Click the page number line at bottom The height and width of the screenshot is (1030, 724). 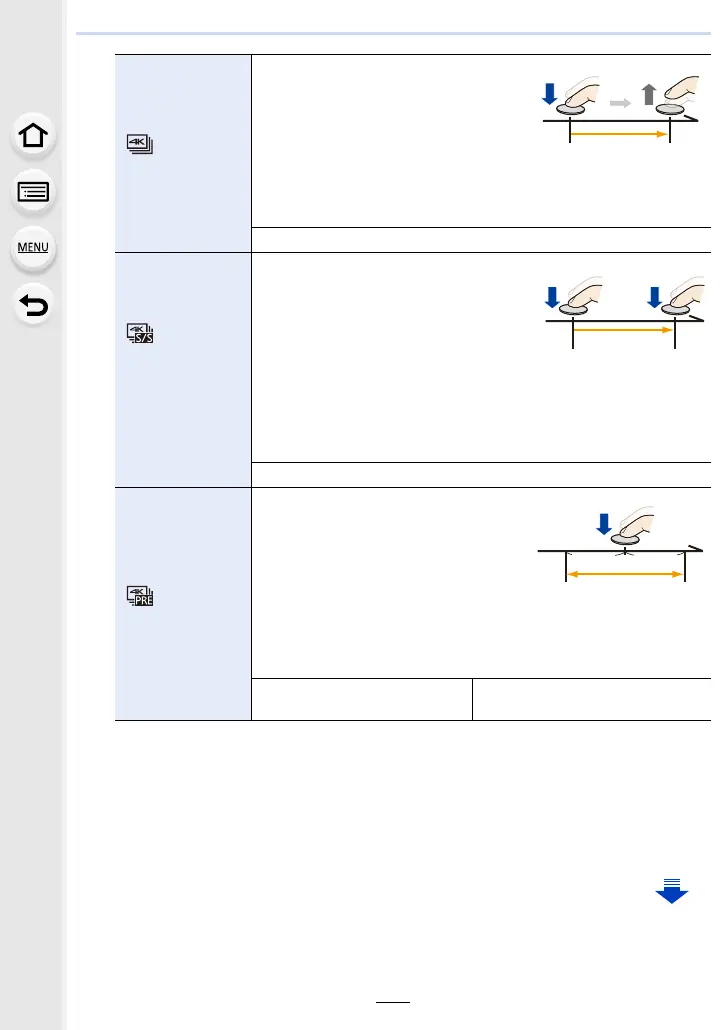[x=393, y=1002]
